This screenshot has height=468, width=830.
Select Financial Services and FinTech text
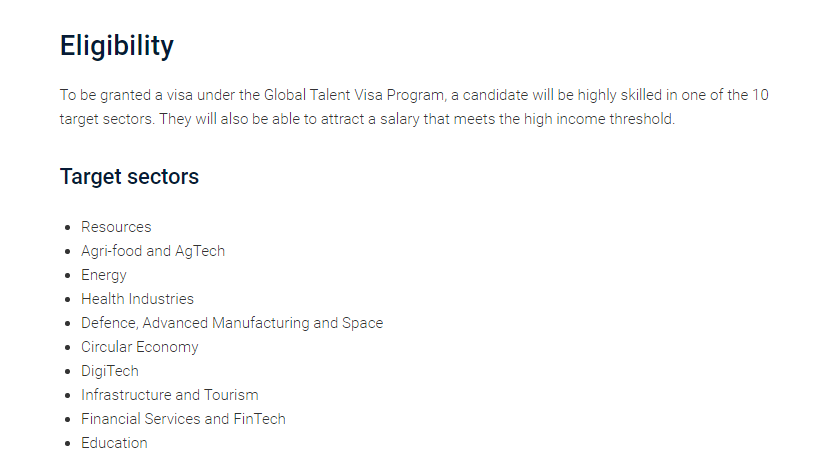coord(183,419)
